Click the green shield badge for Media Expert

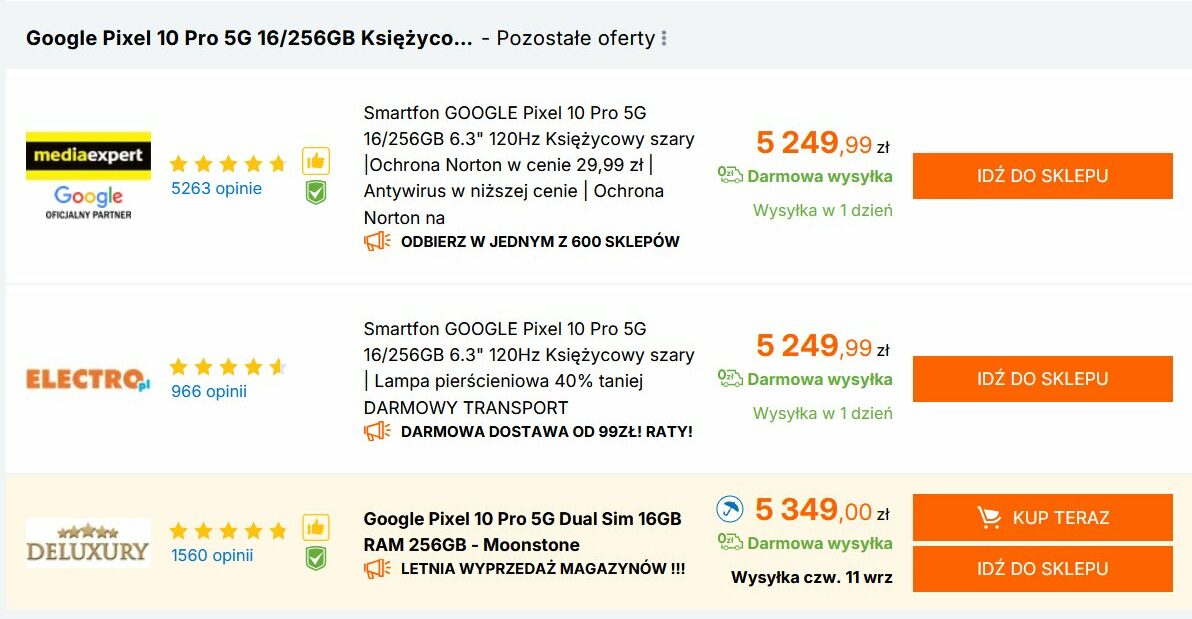coord(316,192)
